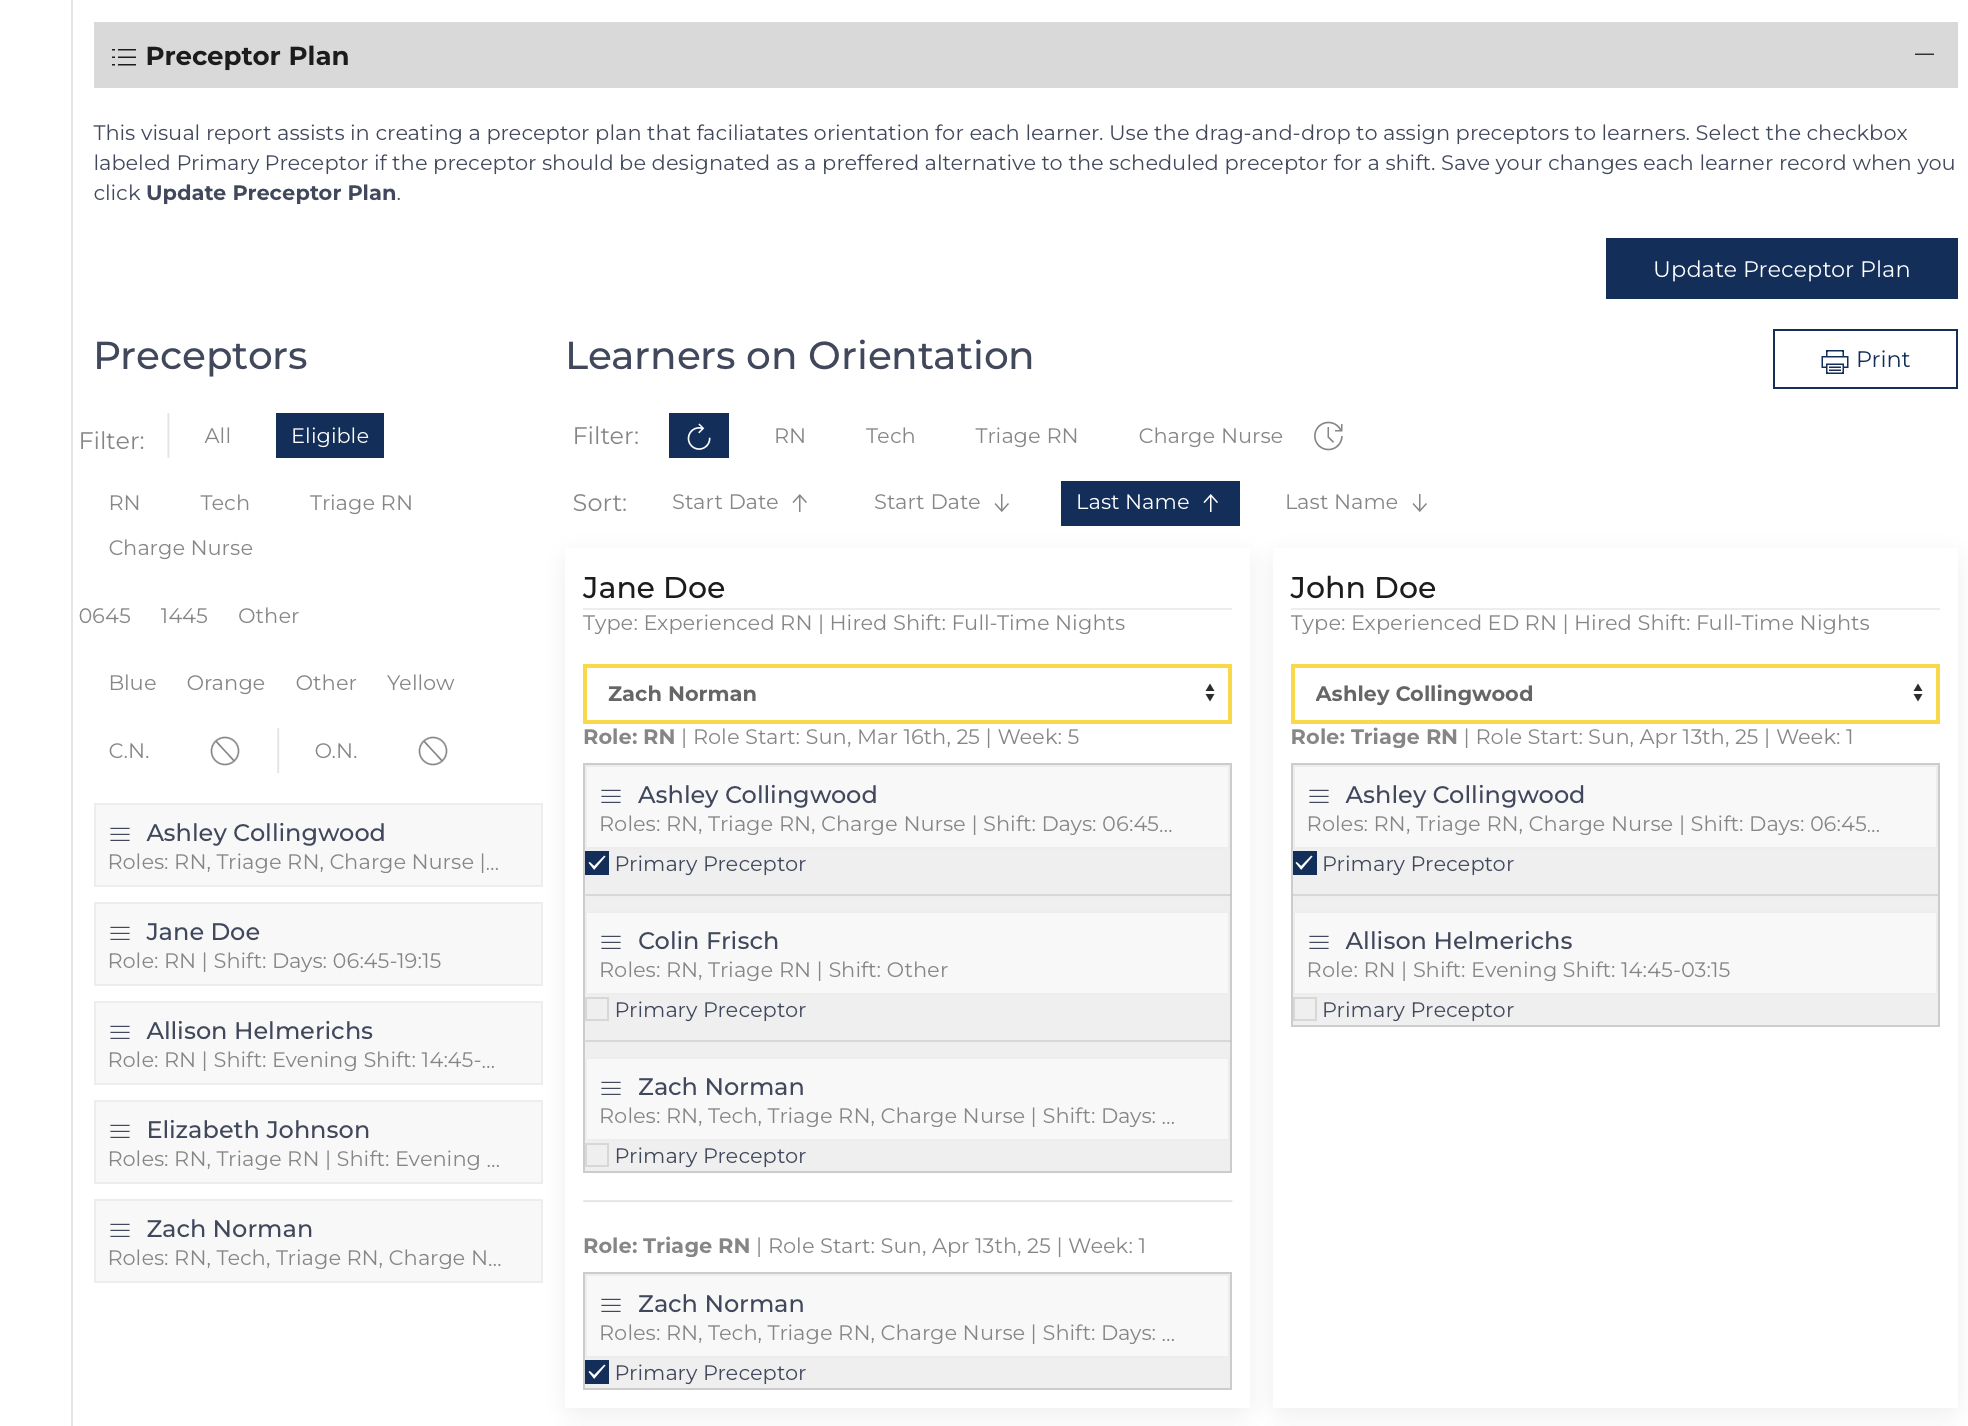
Task: Click Zach Norman drag handle in Preceptors list
Action: [120, 1230]
